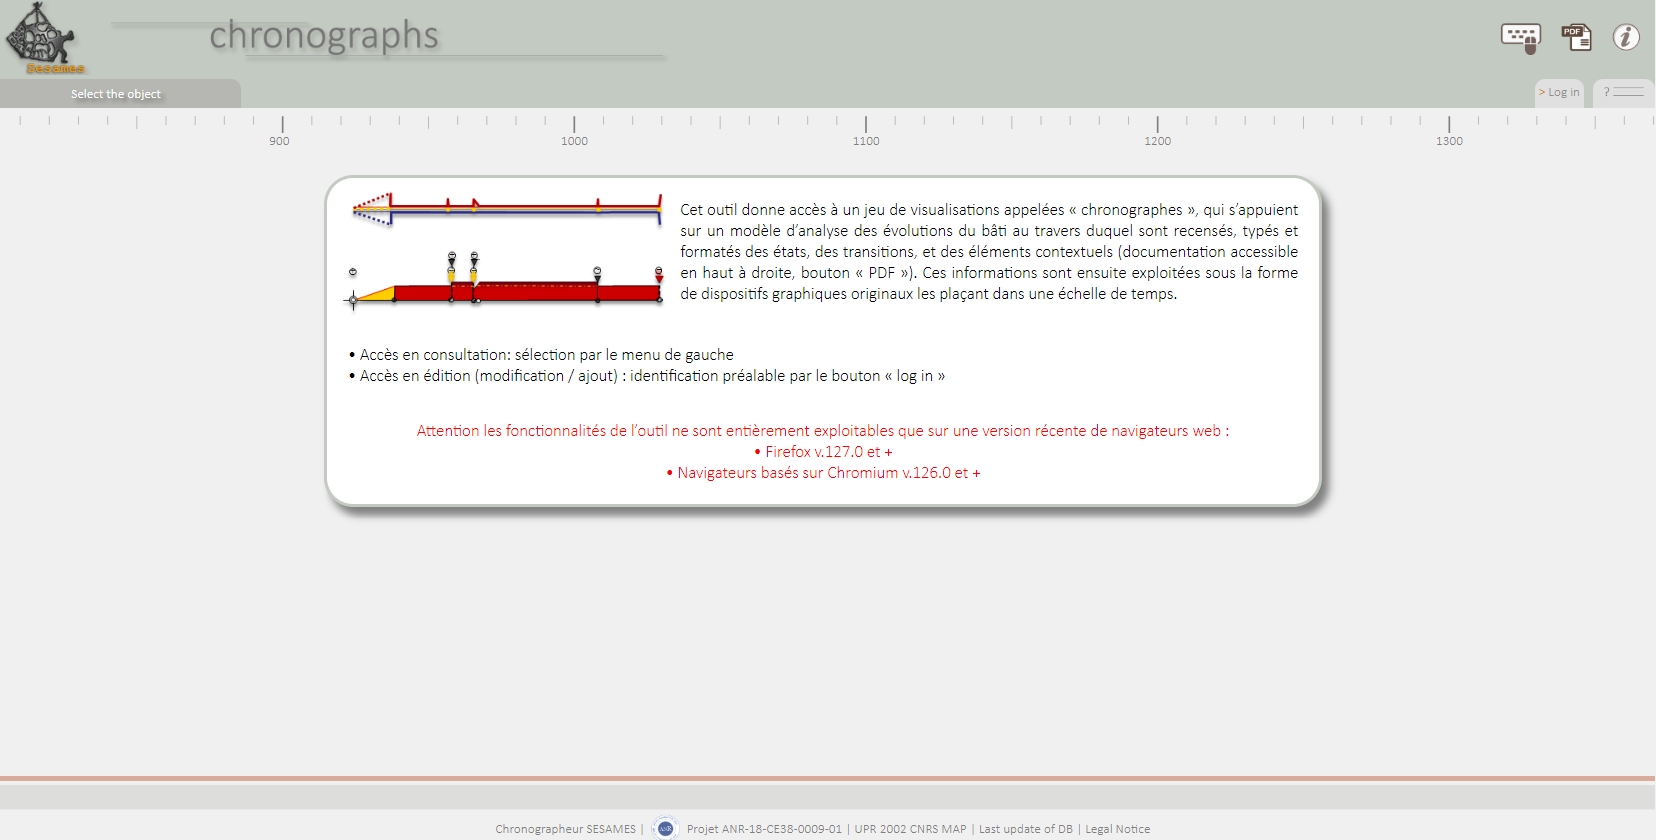Click 'Chronographeur SESAMES' footer text
Image resolution: width=1656 pixels, height=840 pixels.
pyautogui.click(x=565, y=829)
